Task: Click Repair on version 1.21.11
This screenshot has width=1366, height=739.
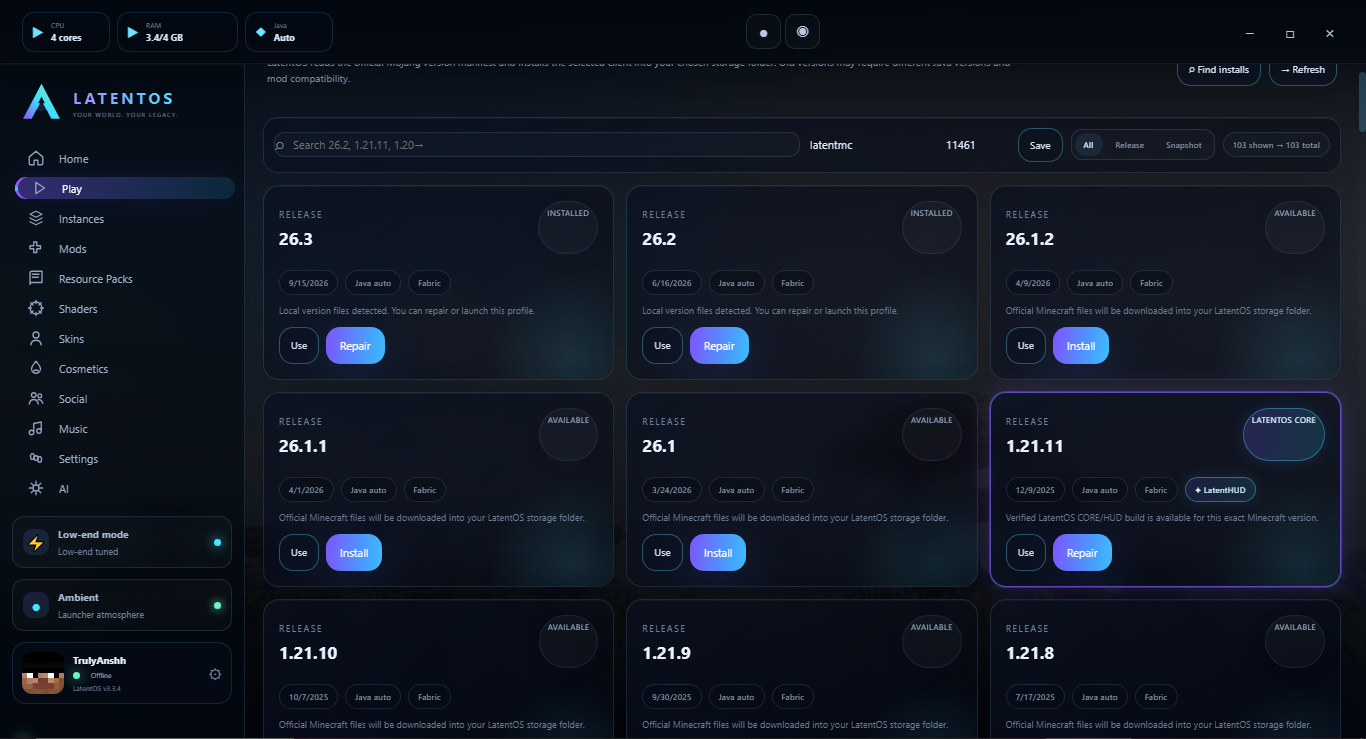Action: pos(1082,553)
